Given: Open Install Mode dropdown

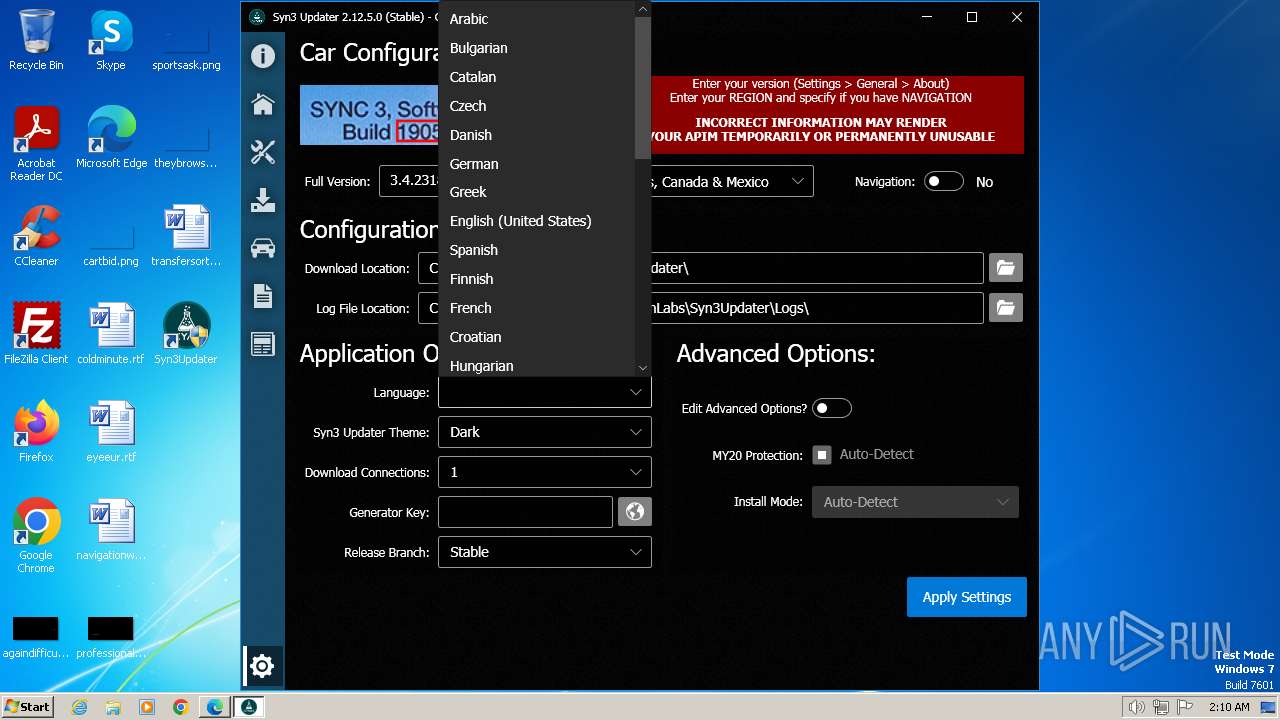Looking at the screenshot, I should pos(915,502).
